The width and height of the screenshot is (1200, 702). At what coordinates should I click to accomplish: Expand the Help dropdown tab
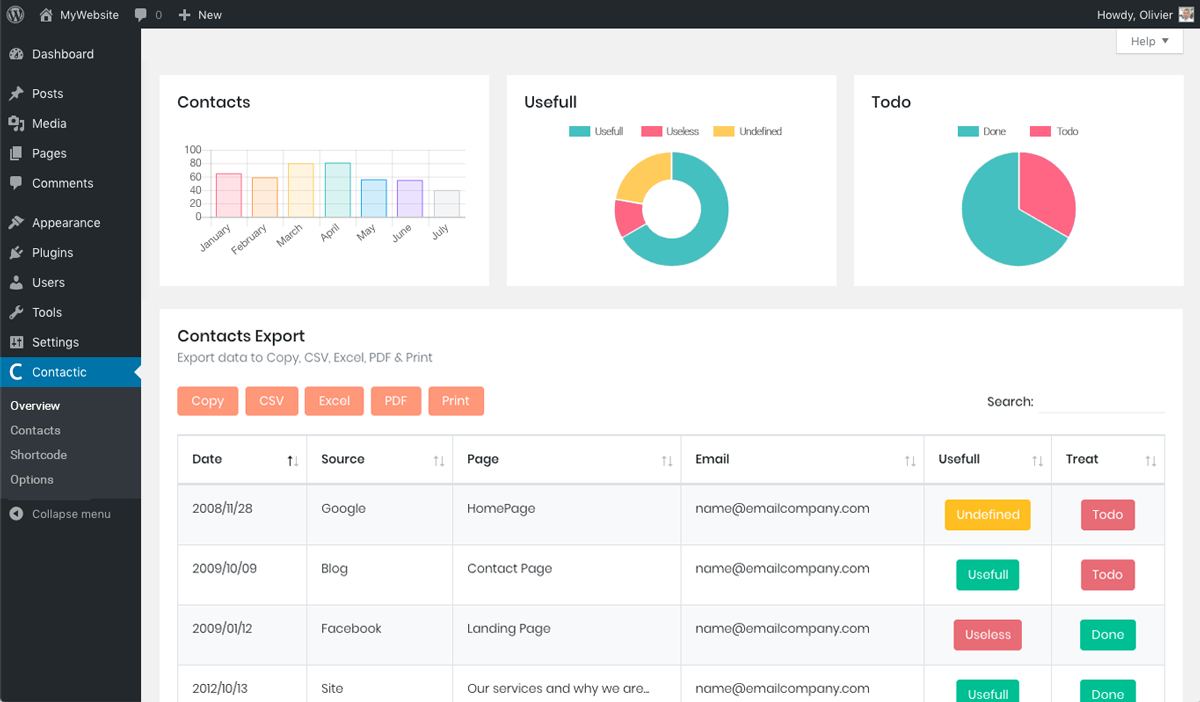[1149, 42]
